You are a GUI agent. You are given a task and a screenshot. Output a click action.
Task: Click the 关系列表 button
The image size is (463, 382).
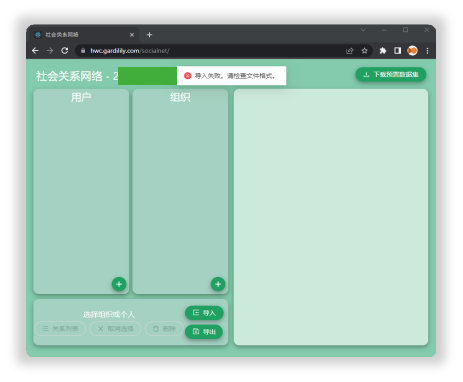(60, 329)
